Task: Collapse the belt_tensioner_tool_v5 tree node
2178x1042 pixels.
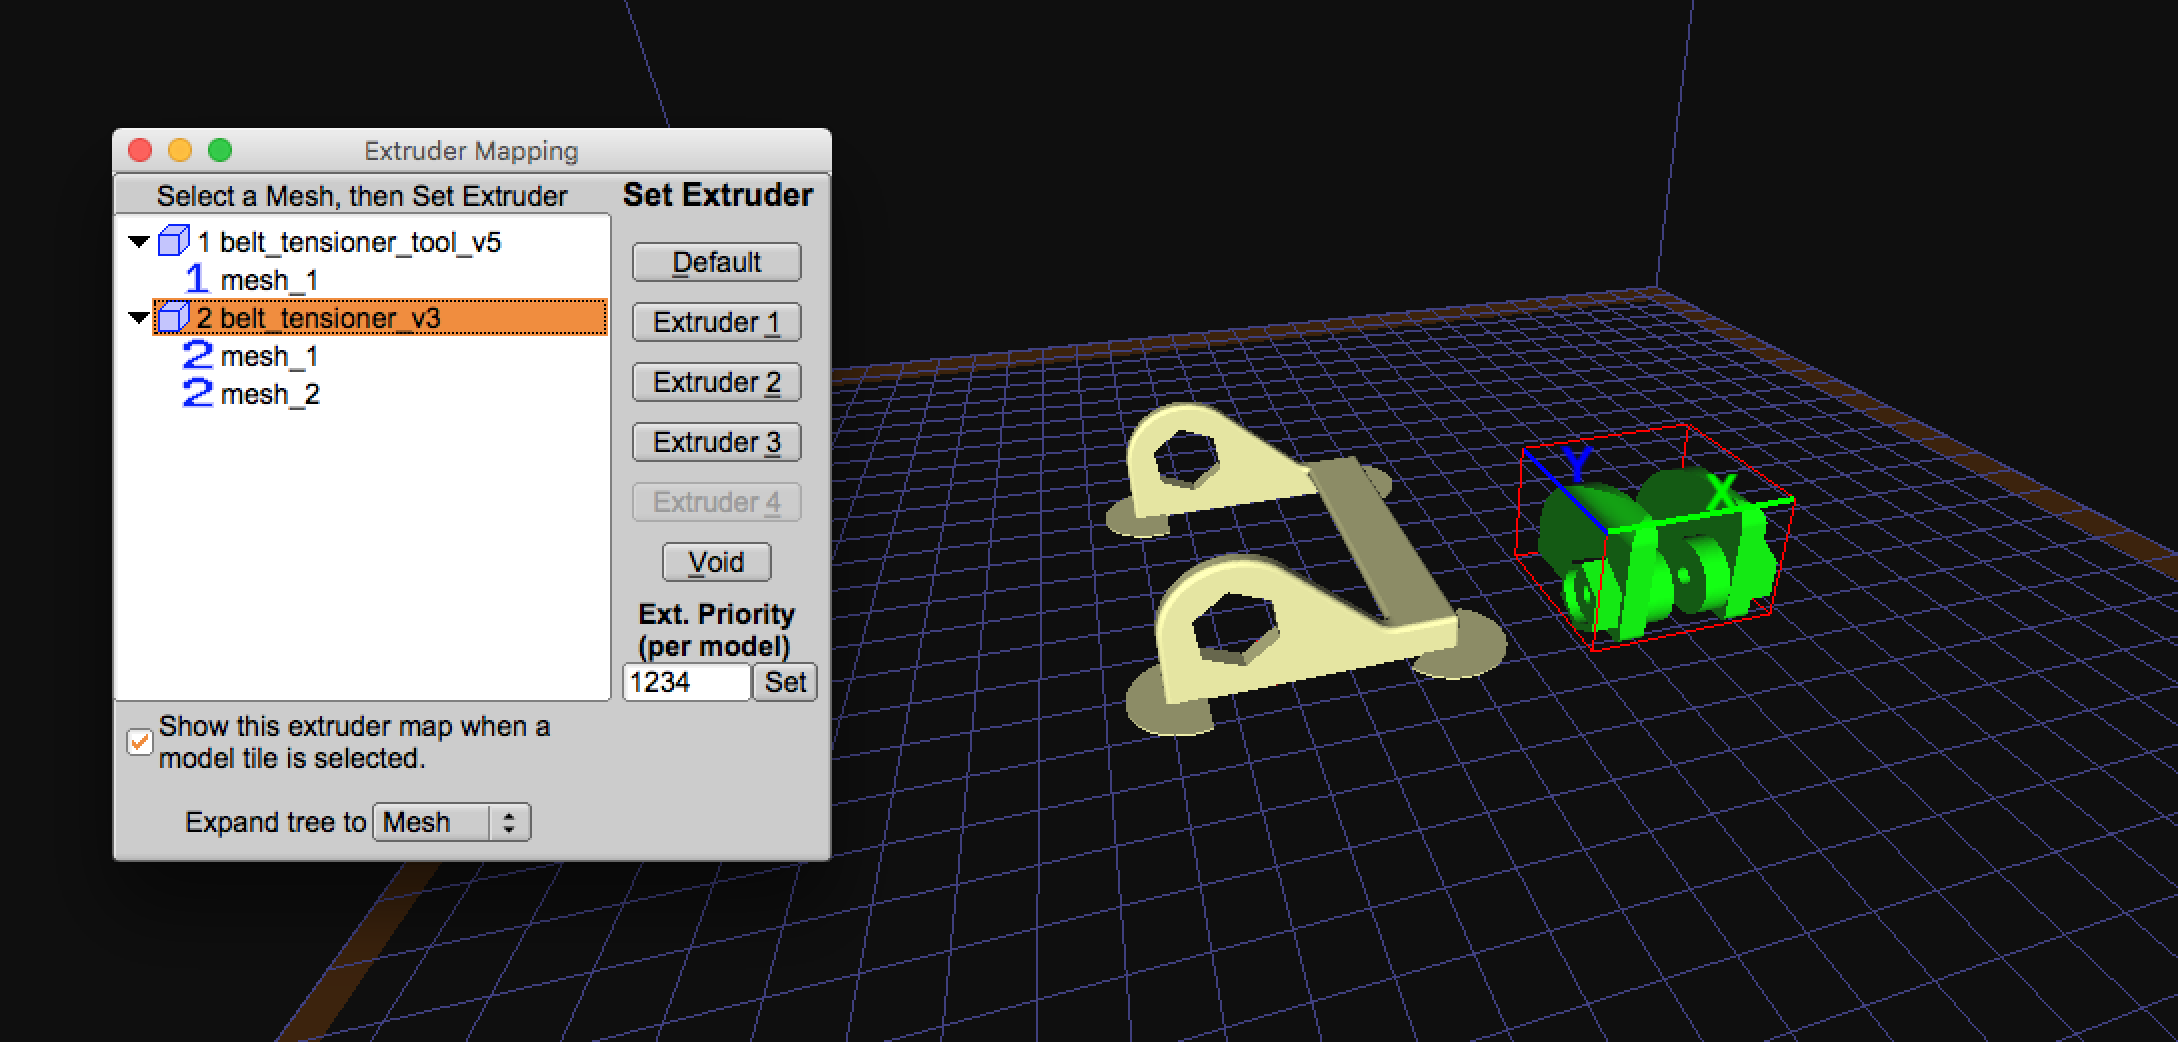Action: click(x=139, y=242)
